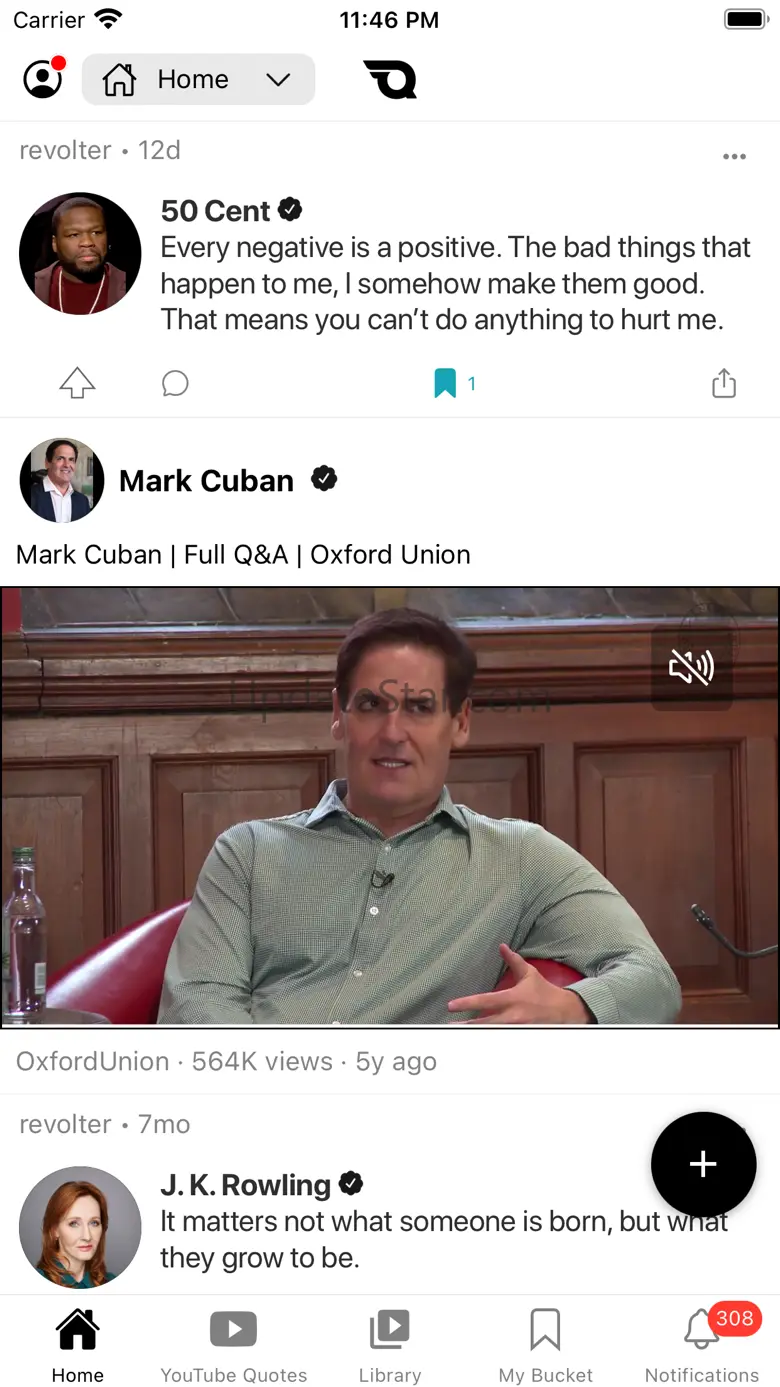Share the 50 Cent quote
The height and width of the screenshot is (1387, 780).
[x=724, y=383]
